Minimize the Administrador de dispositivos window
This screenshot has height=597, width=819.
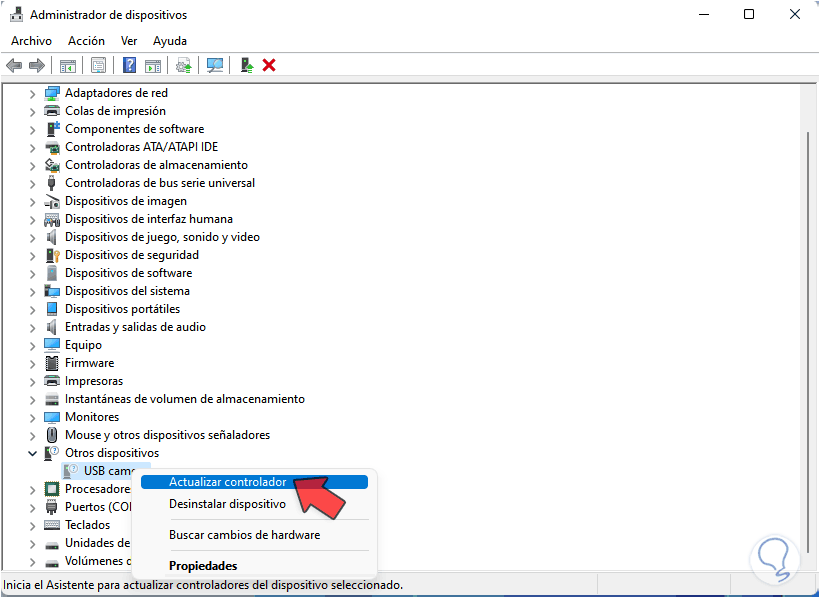704,15
